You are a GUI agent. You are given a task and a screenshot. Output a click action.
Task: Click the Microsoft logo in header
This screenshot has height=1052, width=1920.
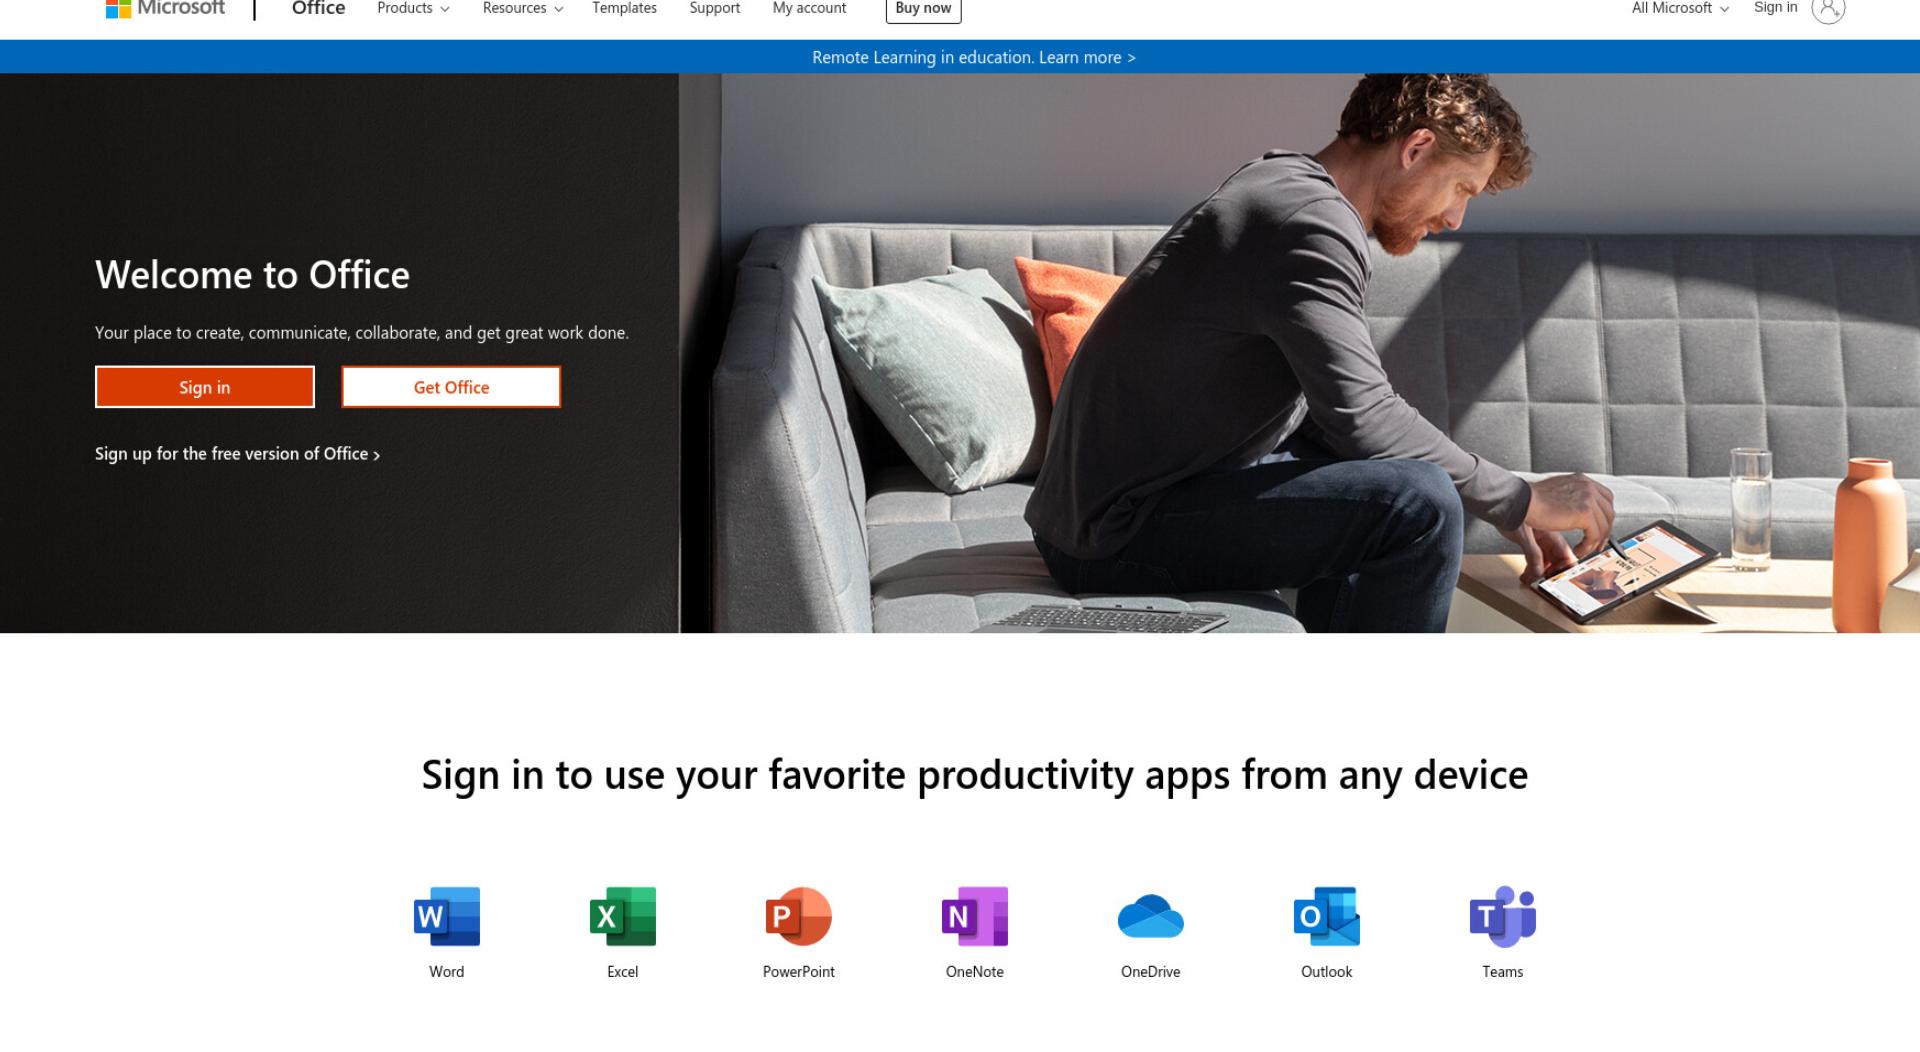coord(166,8)
